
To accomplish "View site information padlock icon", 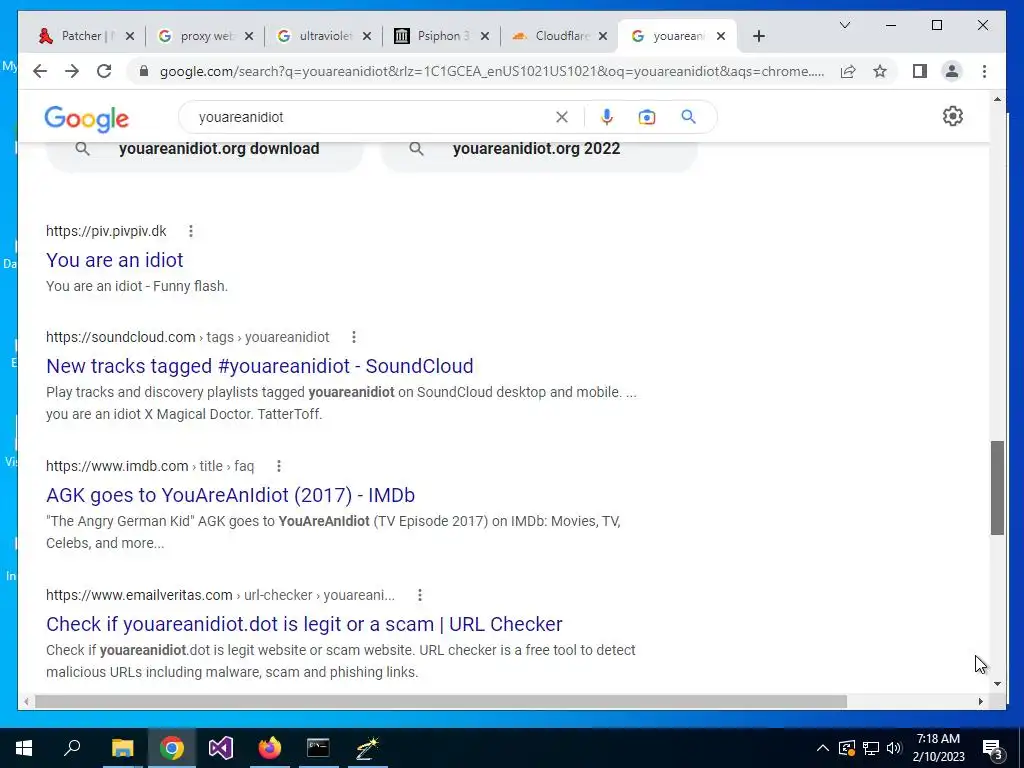I will tap(144, 71).
